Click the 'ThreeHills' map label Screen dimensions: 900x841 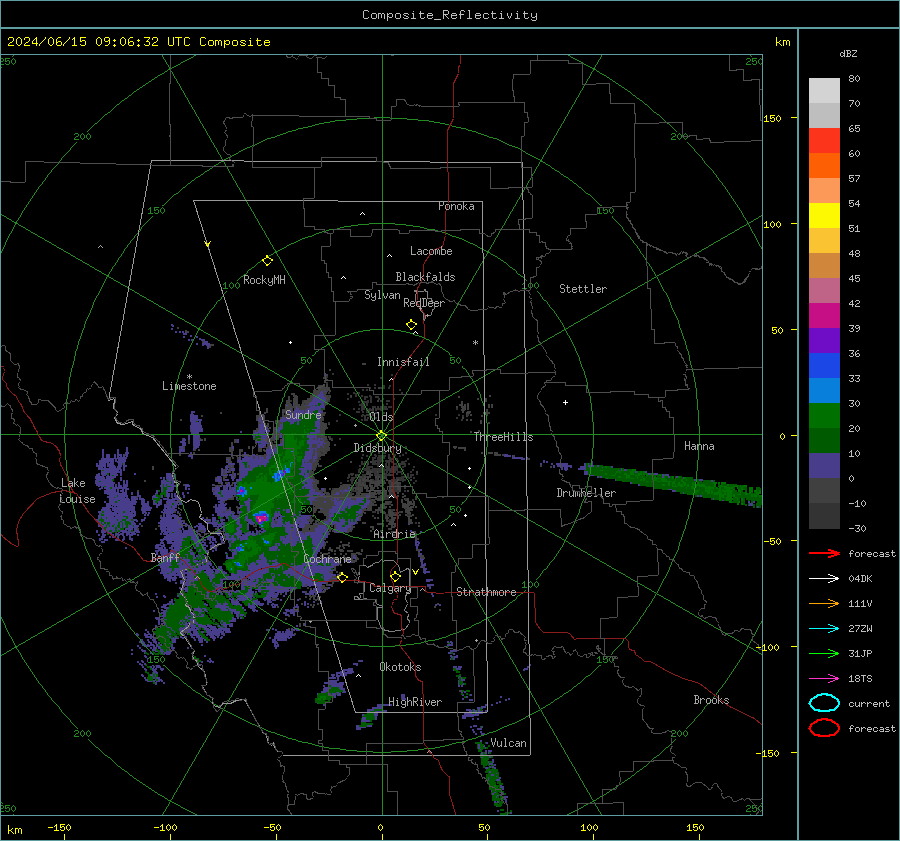[x=503, y=437]
